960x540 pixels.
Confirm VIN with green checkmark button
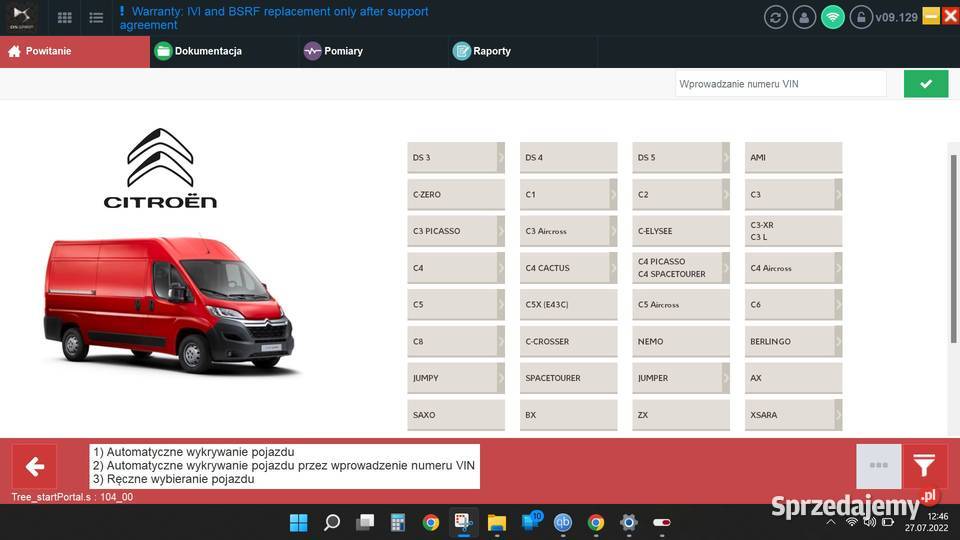926,84
